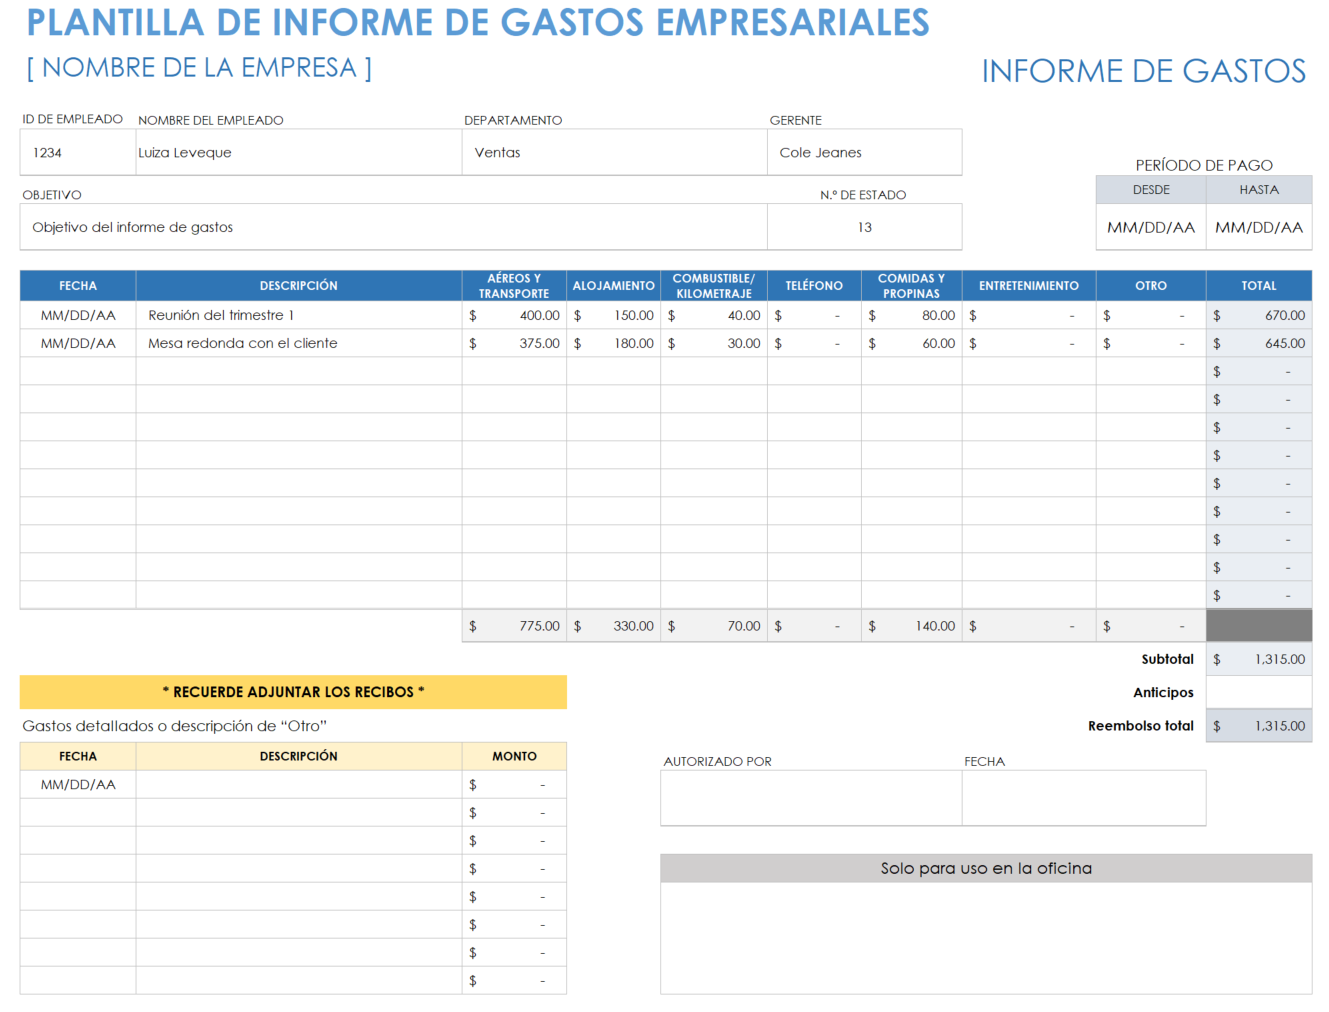Click the 375.00 transport amount cell
Image resolution: width=1329 pixels, height=1012 pixels.
click(514, 343)
